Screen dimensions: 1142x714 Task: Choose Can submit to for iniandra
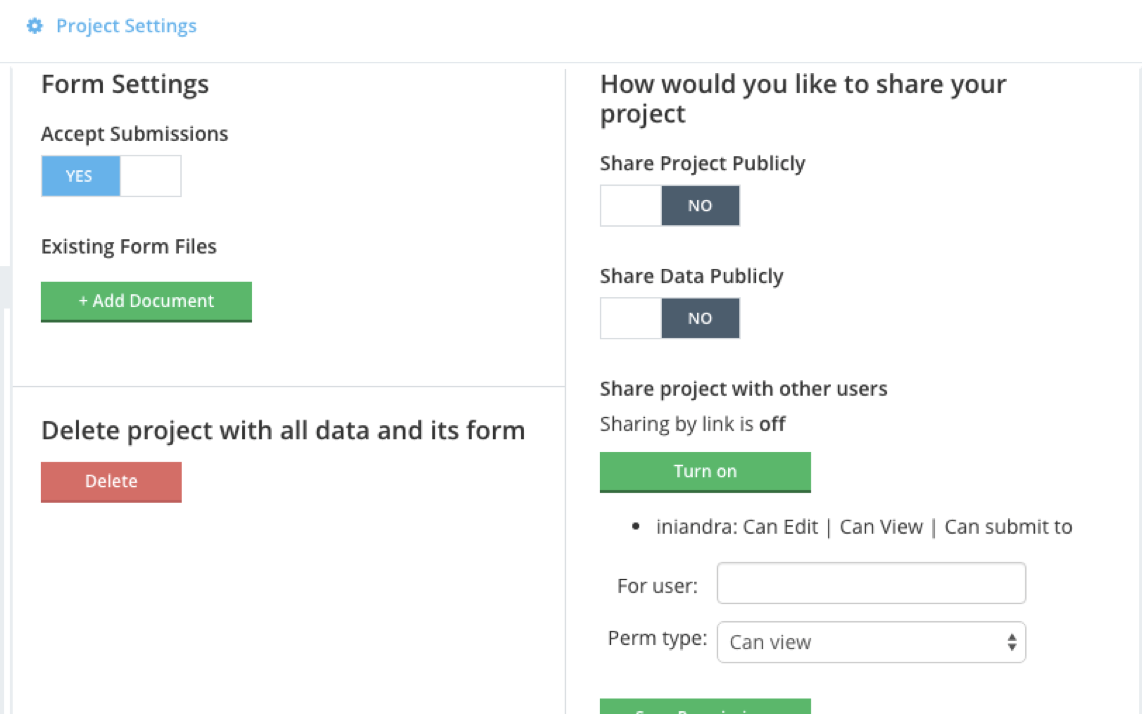pos(1008,526)
